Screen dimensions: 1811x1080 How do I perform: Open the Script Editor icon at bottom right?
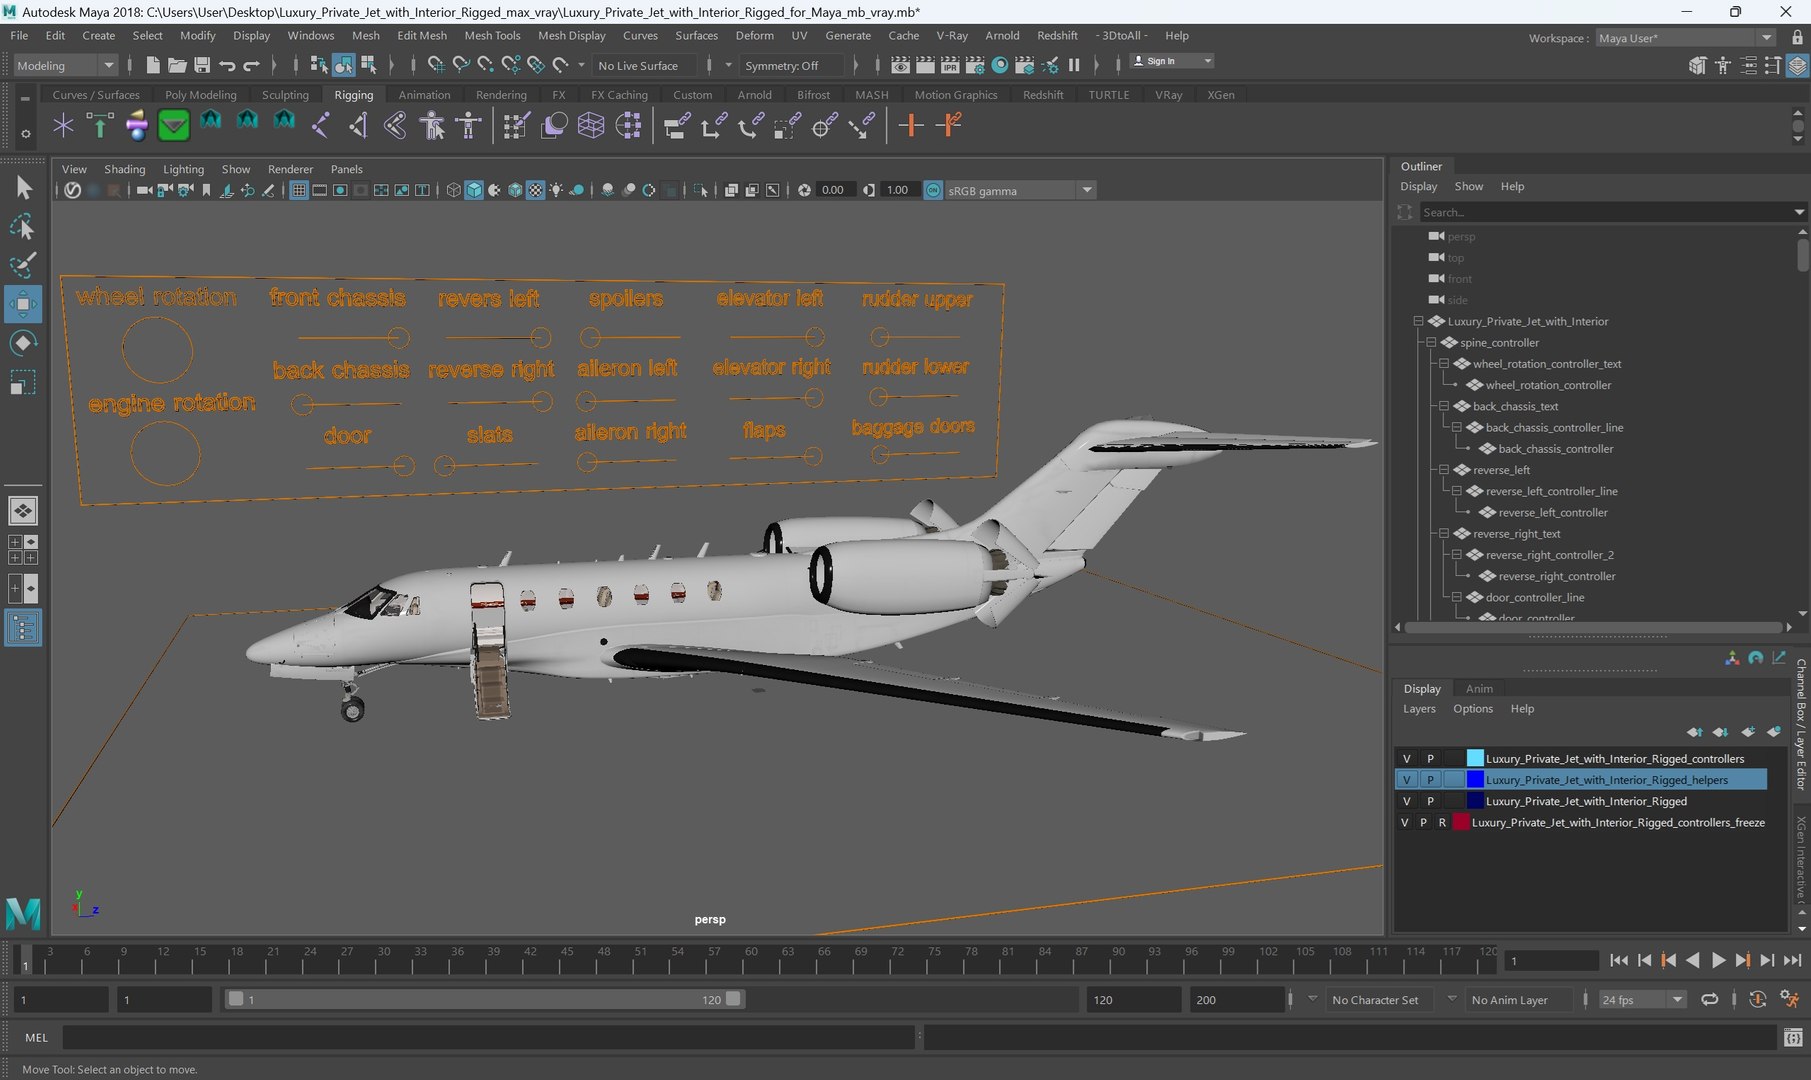1793,1038
